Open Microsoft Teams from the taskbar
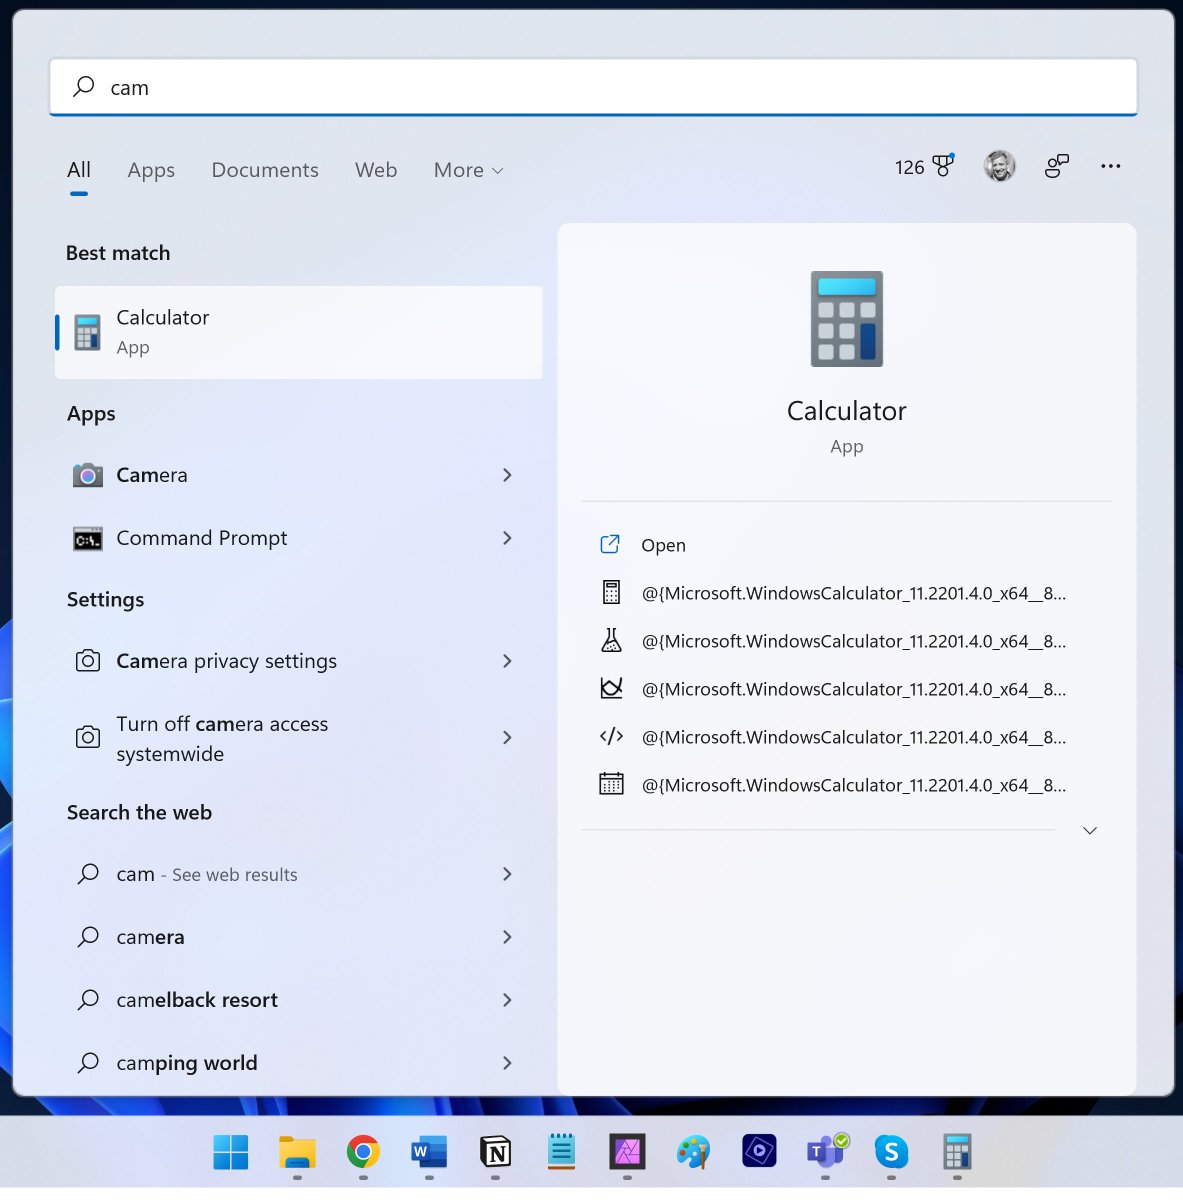 826,1152
